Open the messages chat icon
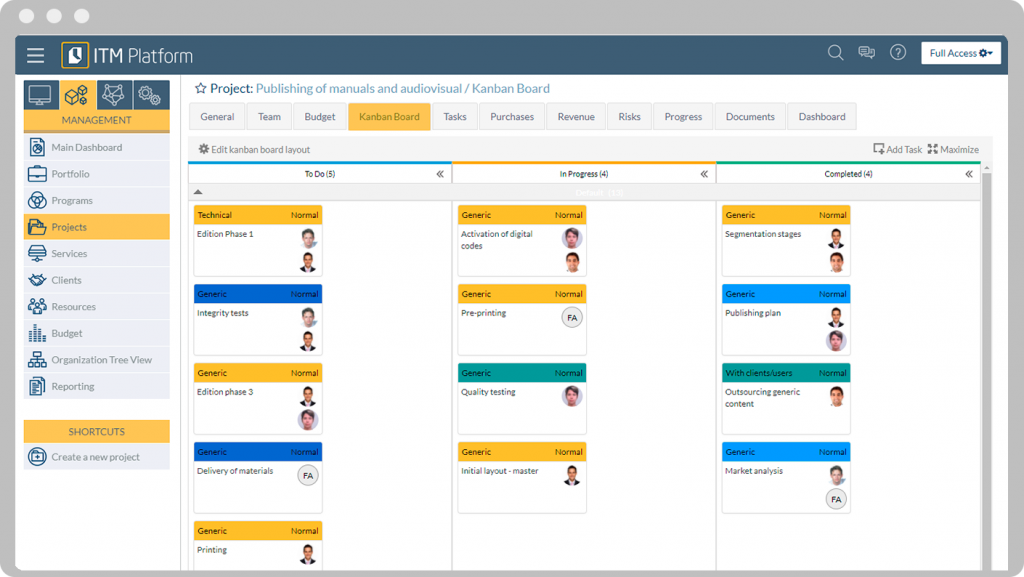The image size is (1024, 577). point(866,53)
